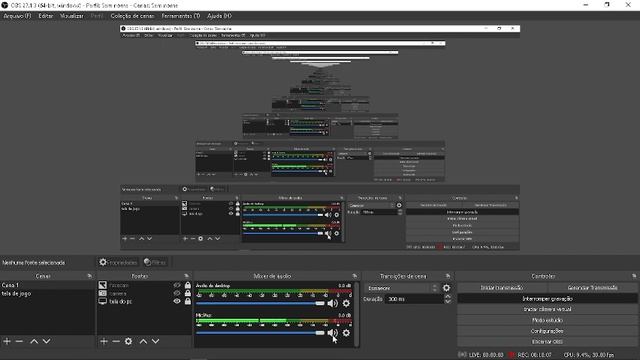Screen dimensions: 640x360
Task: Remove the source with the Fontes minus icon
Action: click(116, 341)
